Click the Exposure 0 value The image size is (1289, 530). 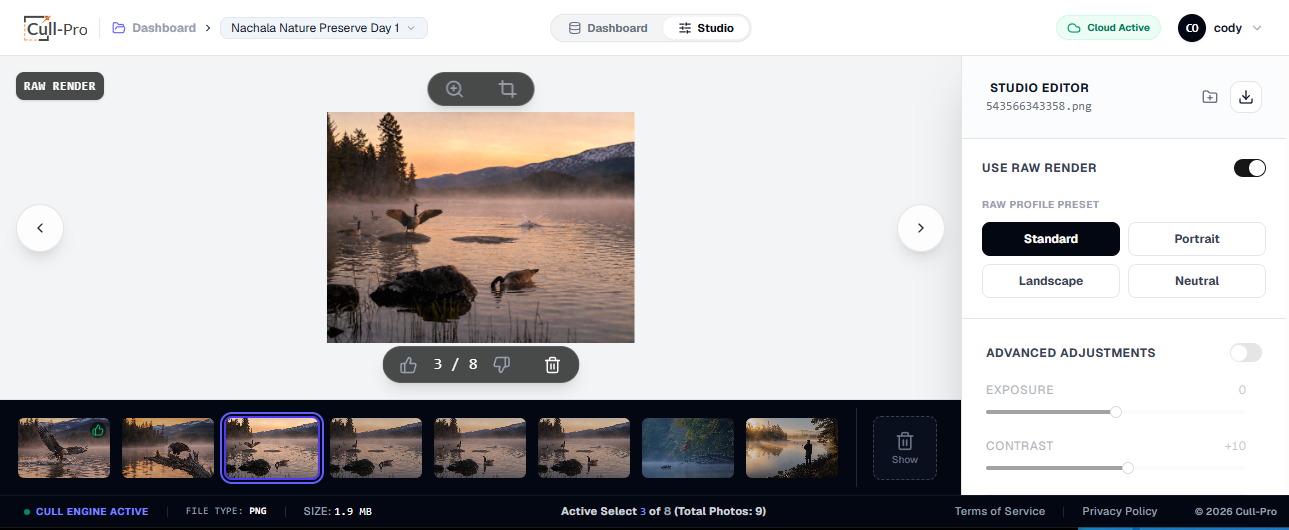(x=1242, y=390)
